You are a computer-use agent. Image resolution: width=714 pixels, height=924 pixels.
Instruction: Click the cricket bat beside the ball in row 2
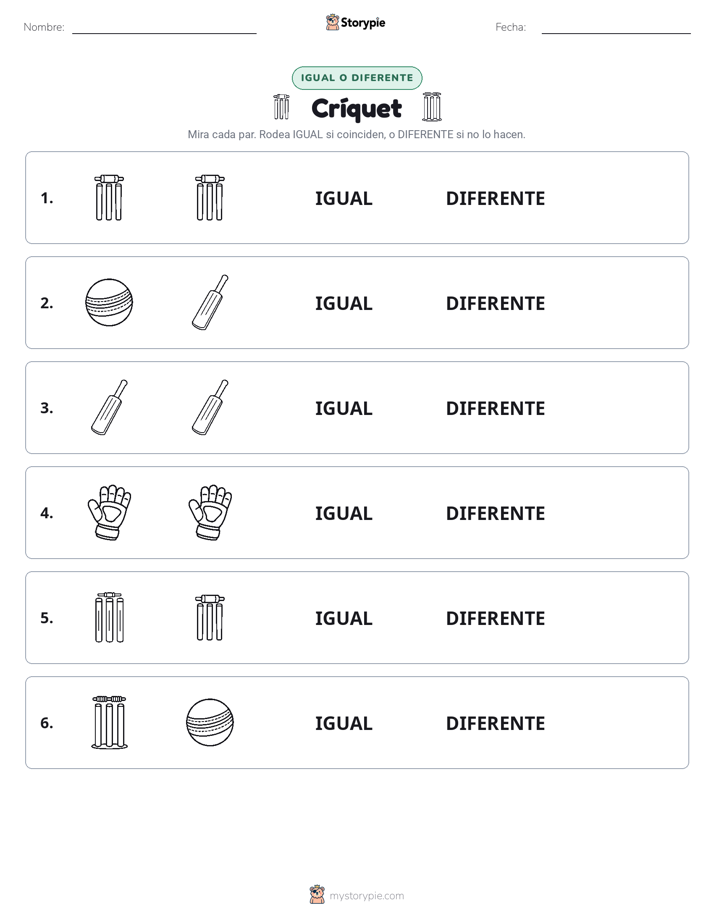(210, 302)
